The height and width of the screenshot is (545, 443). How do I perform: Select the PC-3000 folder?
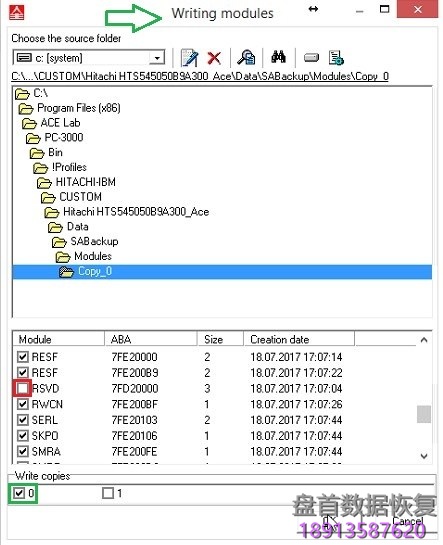point(55,138)
